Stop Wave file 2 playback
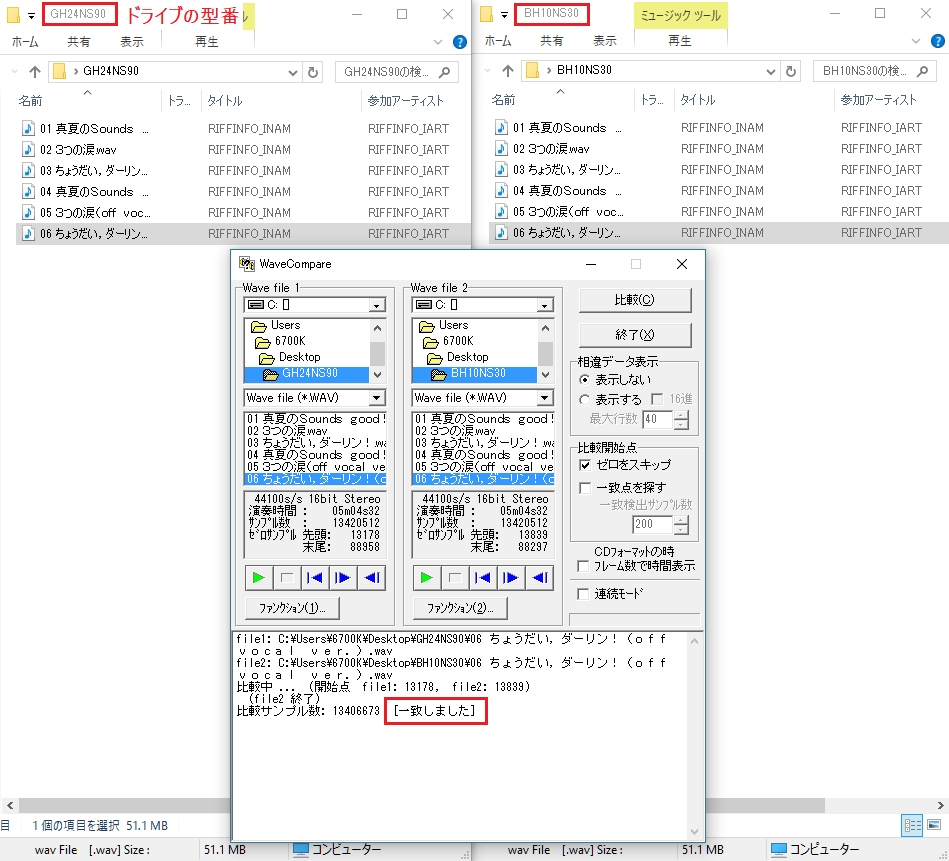The width and height of the screenshot is (949, 861). 455,578
